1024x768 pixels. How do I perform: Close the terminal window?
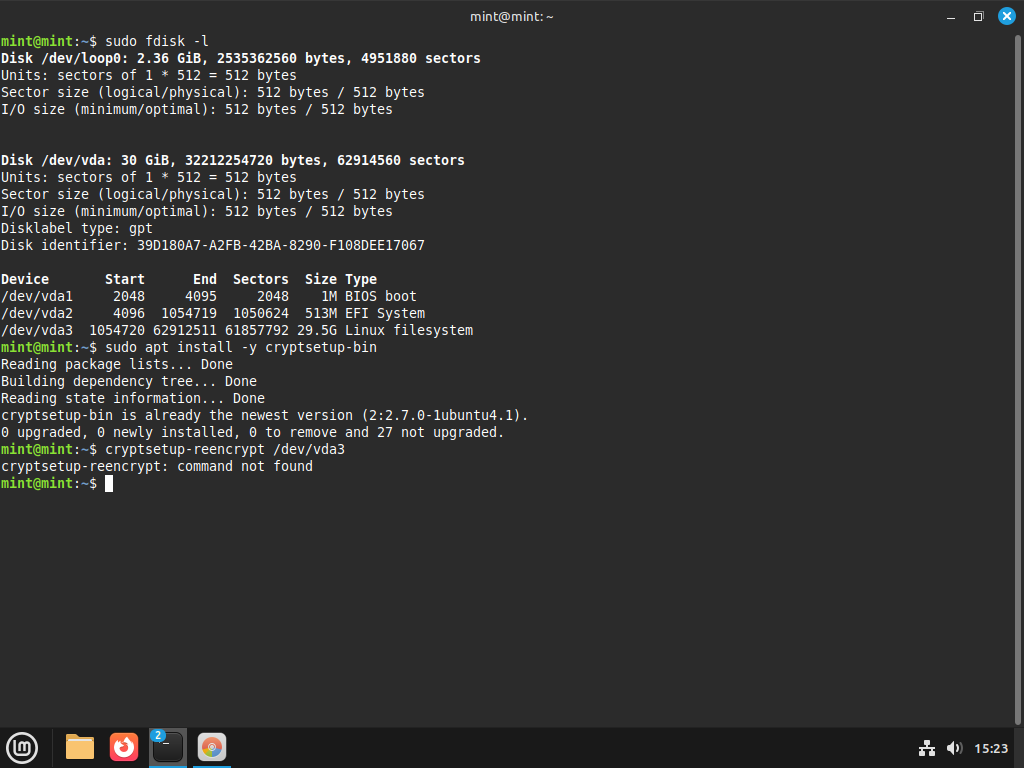point(1006,16)
